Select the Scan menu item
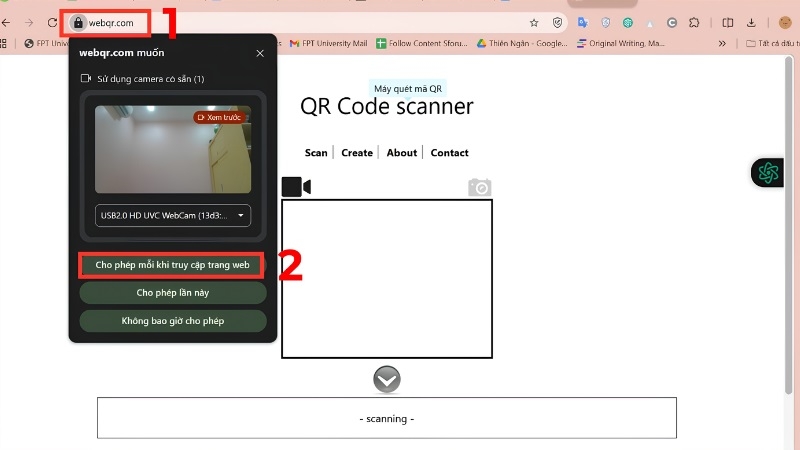This screenshot has height=450, width=800. [x=316, y=153]
